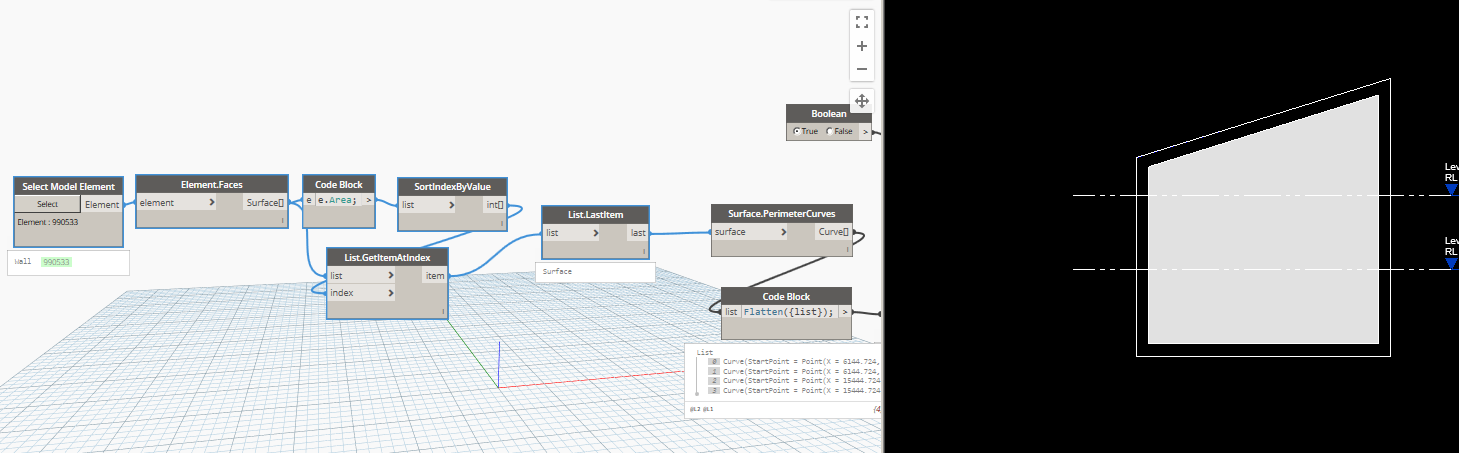
Task: Click index 1 Curve row in list preview
Action: coord(794,371)
